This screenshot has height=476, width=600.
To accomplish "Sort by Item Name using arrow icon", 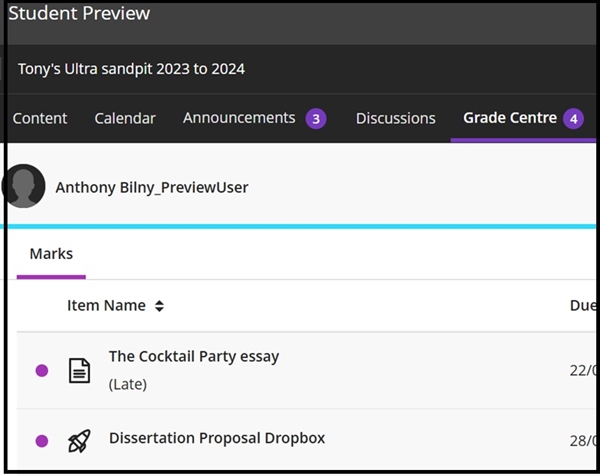I will pyautogui.click(x=159, y=306).
